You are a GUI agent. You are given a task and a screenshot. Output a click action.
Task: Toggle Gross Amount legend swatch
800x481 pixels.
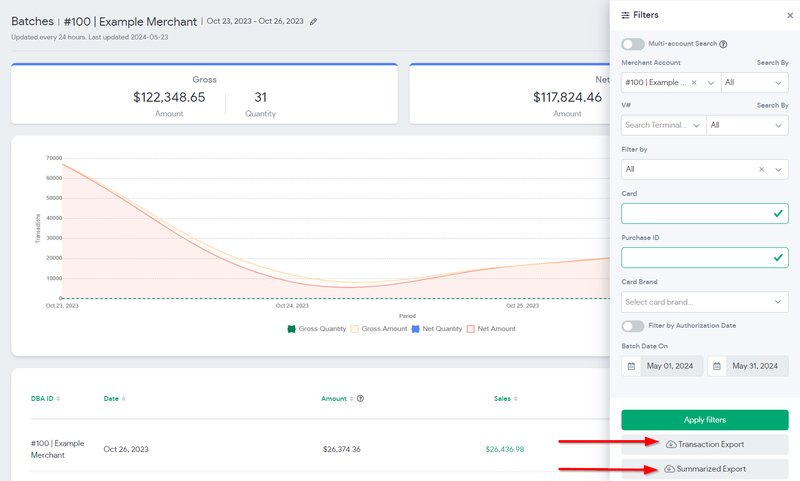pos(355,329)
